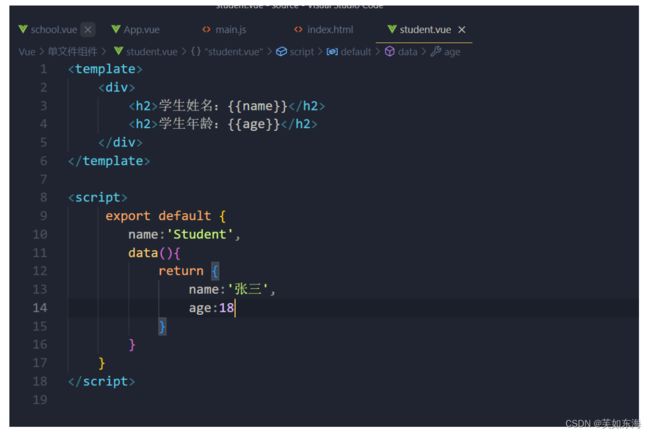Click the variable icon before default
The width and height of the screenshot is (650, 434).
(332, 51)
